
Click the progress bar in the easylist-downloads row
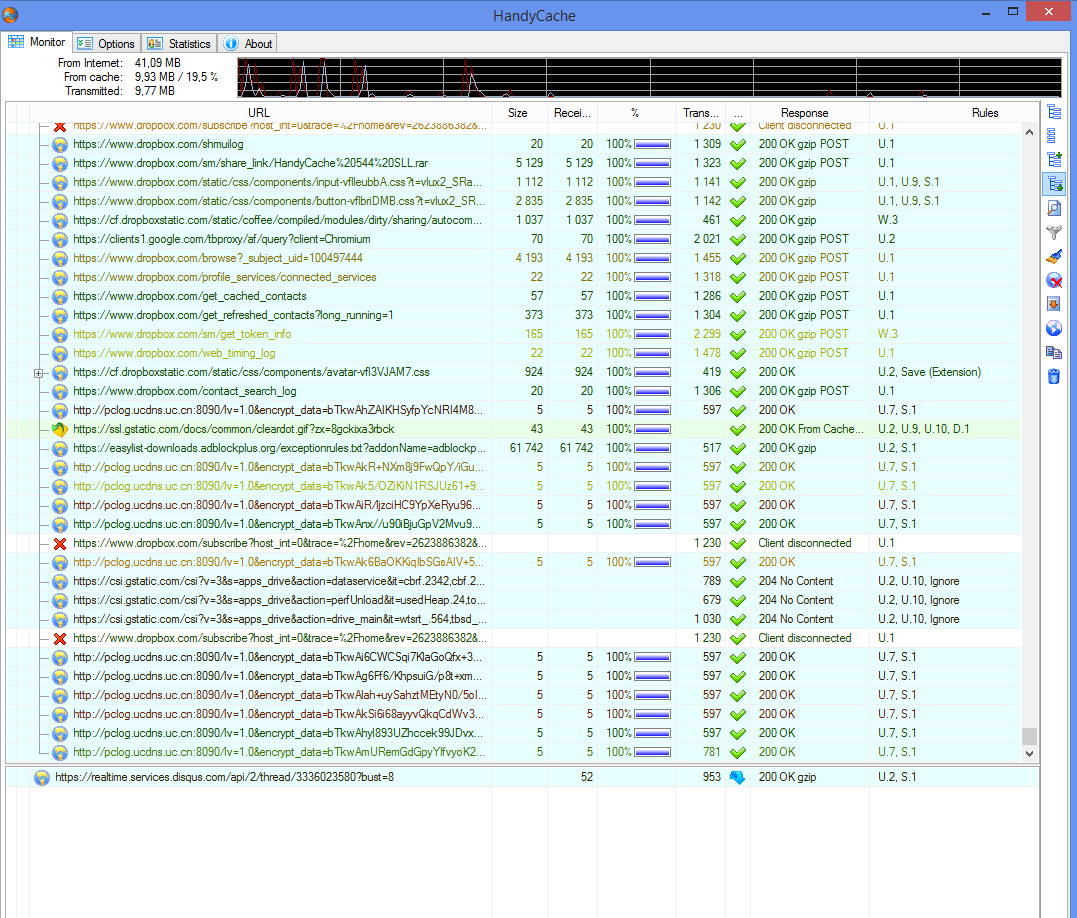(x=653, y=448)
